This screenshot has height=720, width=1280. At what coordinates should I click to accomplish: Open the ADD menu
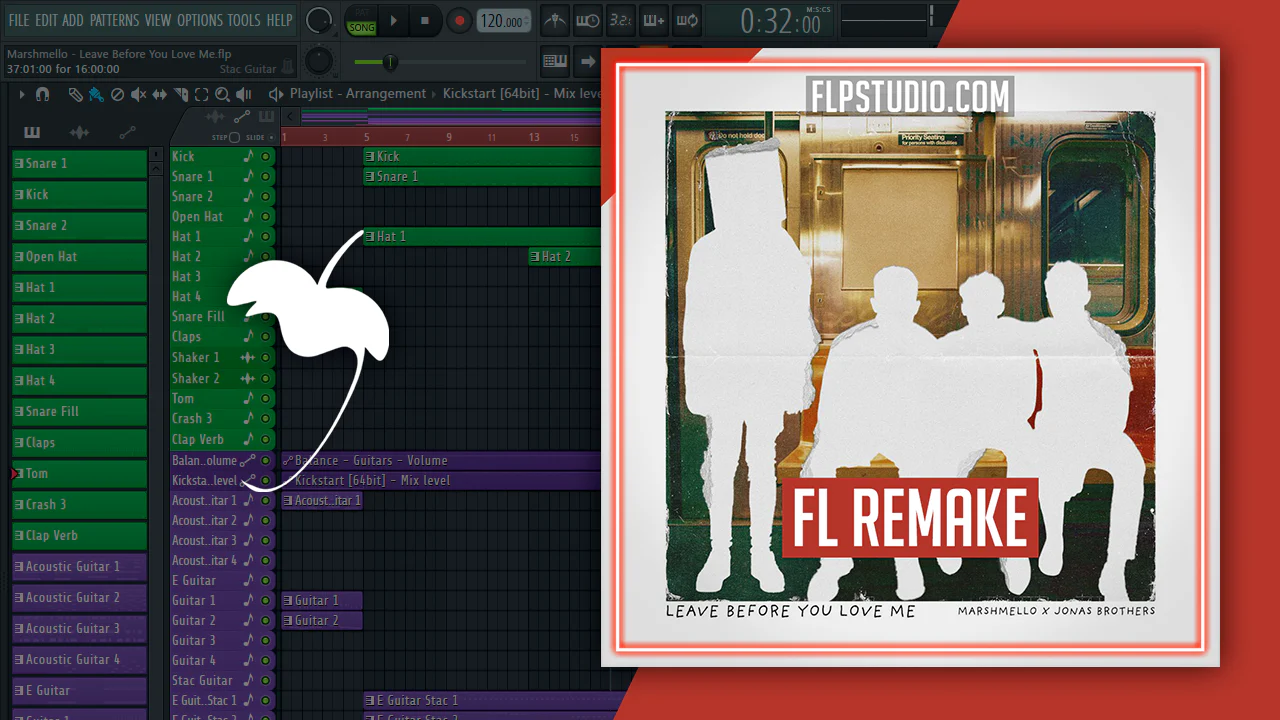(73, 20)
